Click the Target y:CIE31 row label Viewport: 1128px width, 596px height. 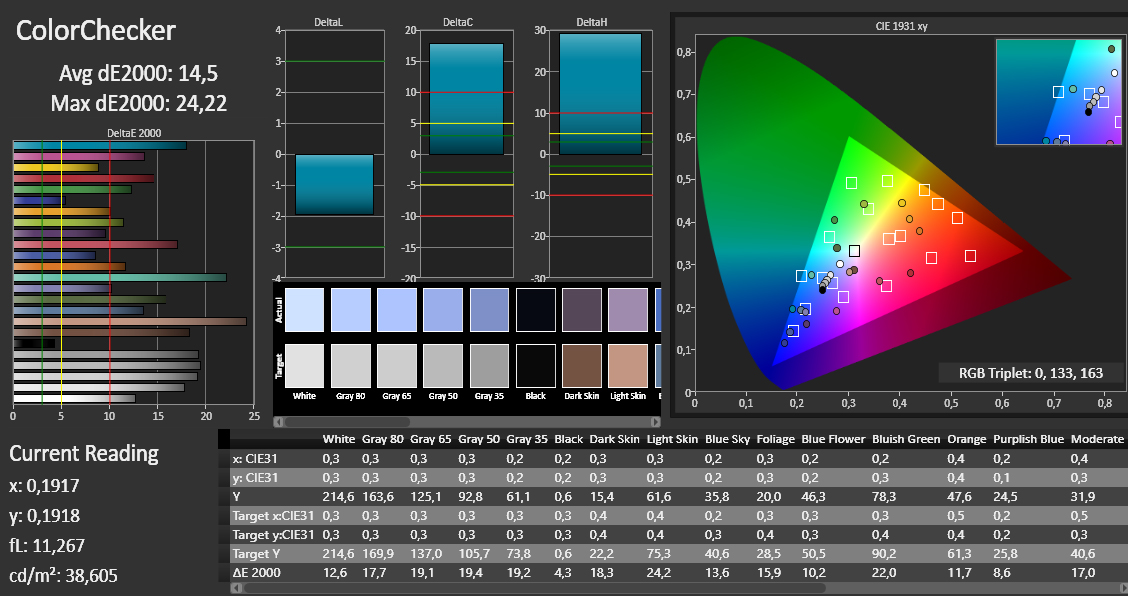tap(273, 535)
